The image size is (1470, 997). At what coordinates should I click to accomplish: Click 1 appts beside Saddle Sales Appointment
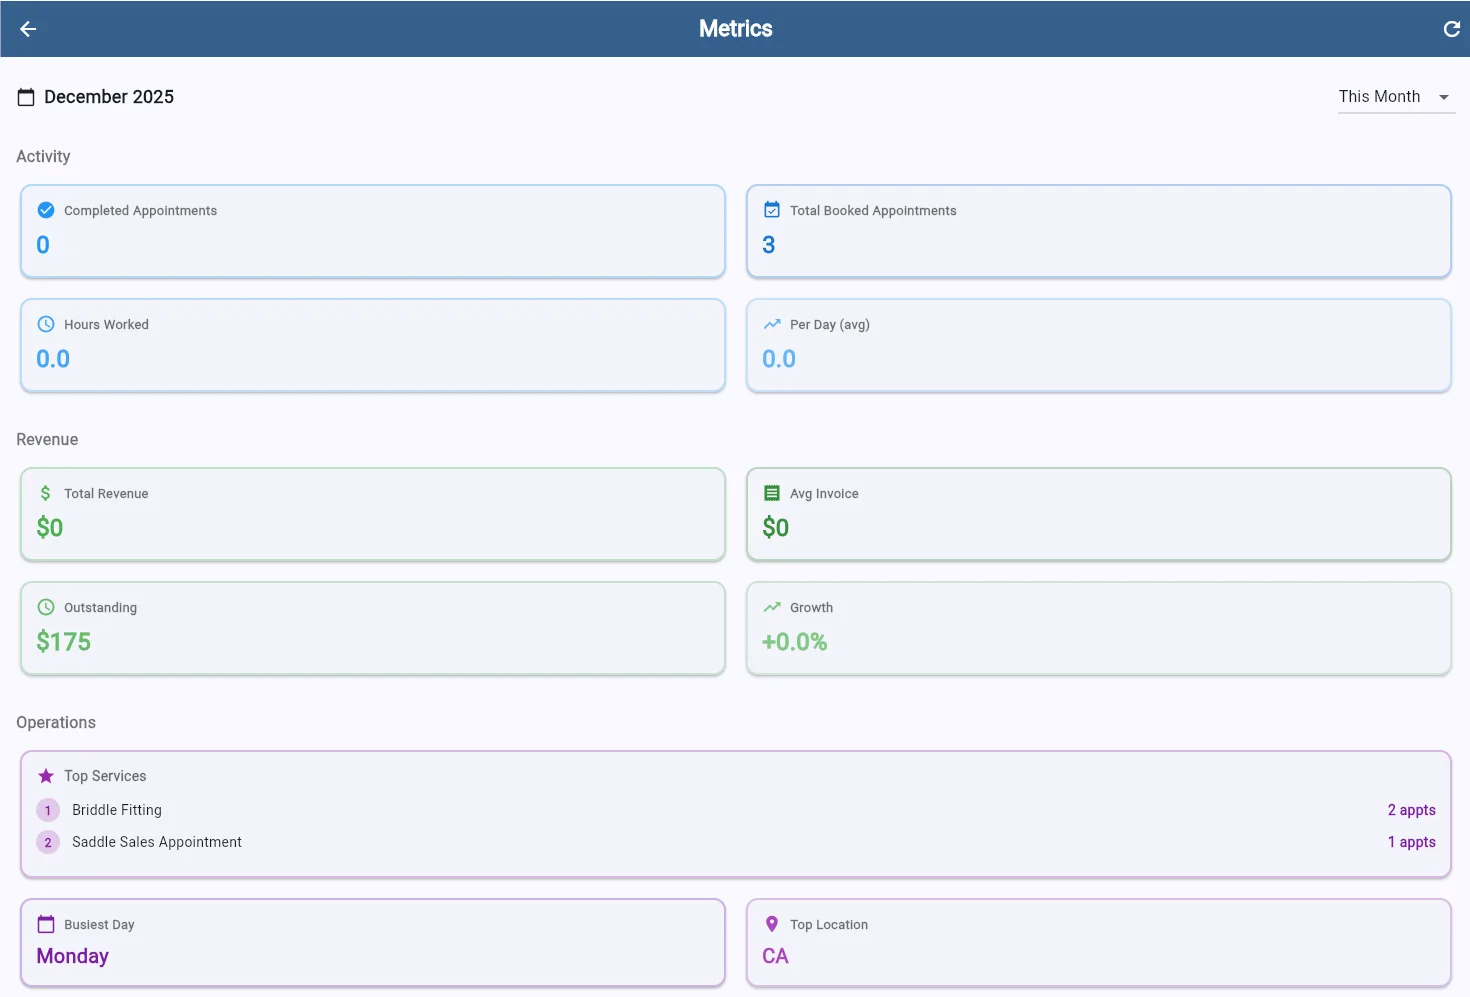1411,842
